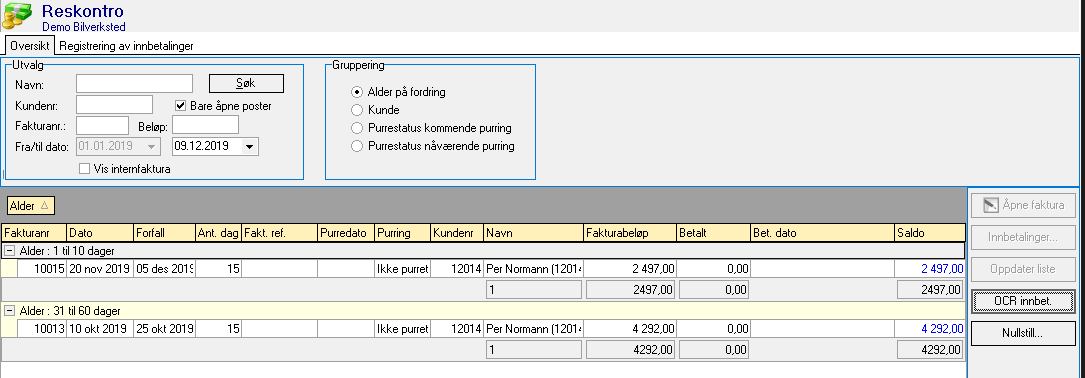Click the OCR innbet. button
The image size is (1085, 378).
[x=1023, y=300]
